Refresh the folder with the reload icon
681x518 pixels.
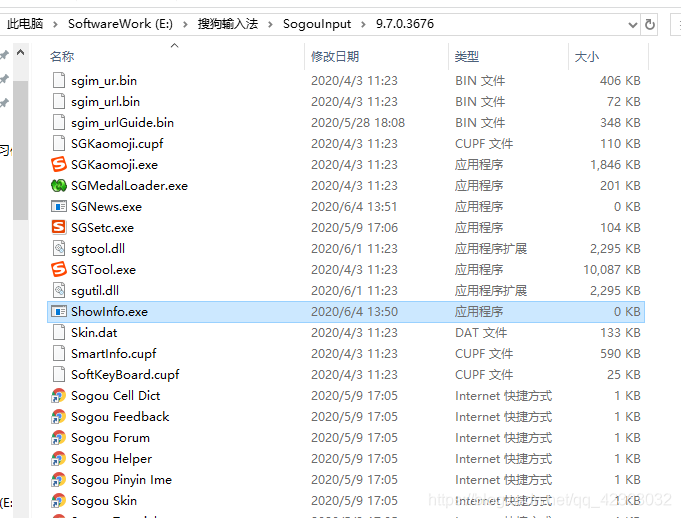650,24
